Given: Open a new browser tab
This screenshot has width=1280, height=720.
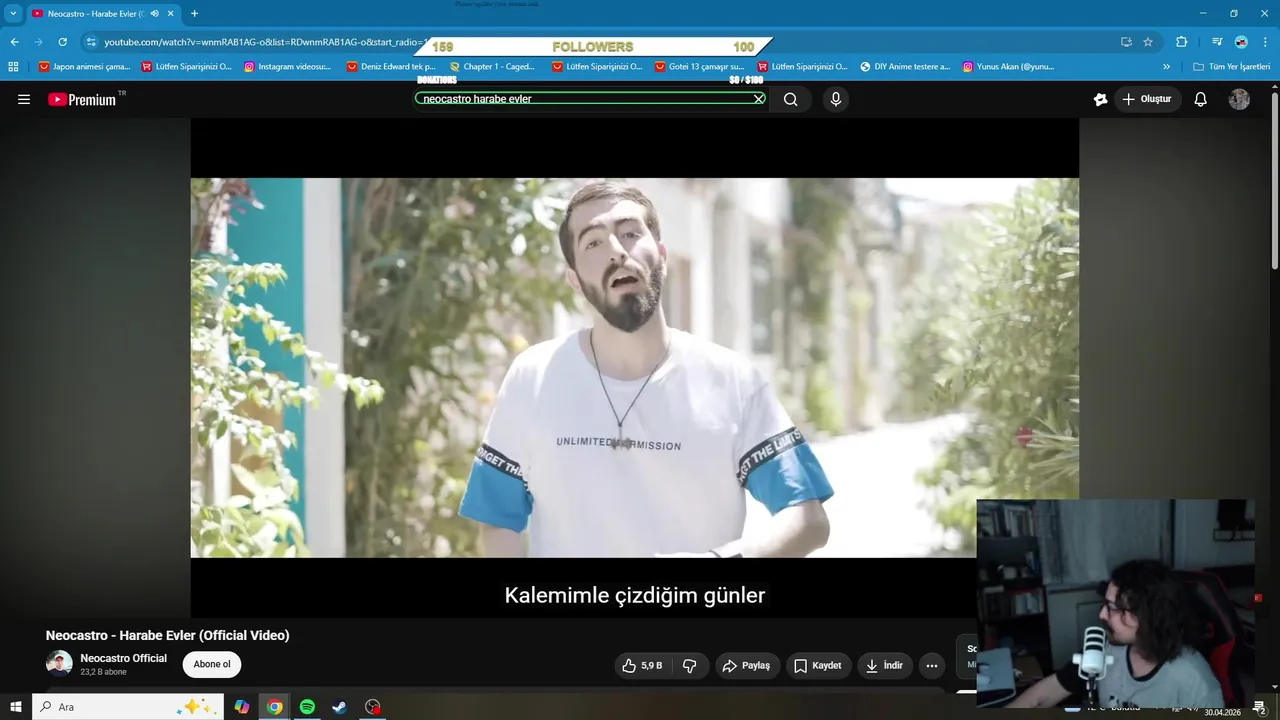Looking at the screenshot, I should (194, 13).
